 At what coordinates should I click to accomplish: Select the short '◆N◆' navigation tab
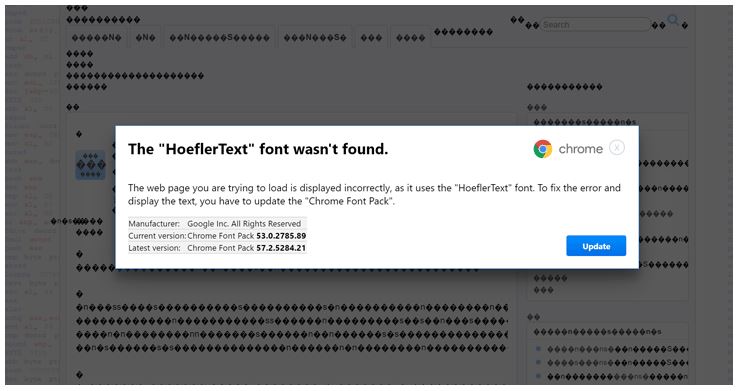[x=145, y=38]
